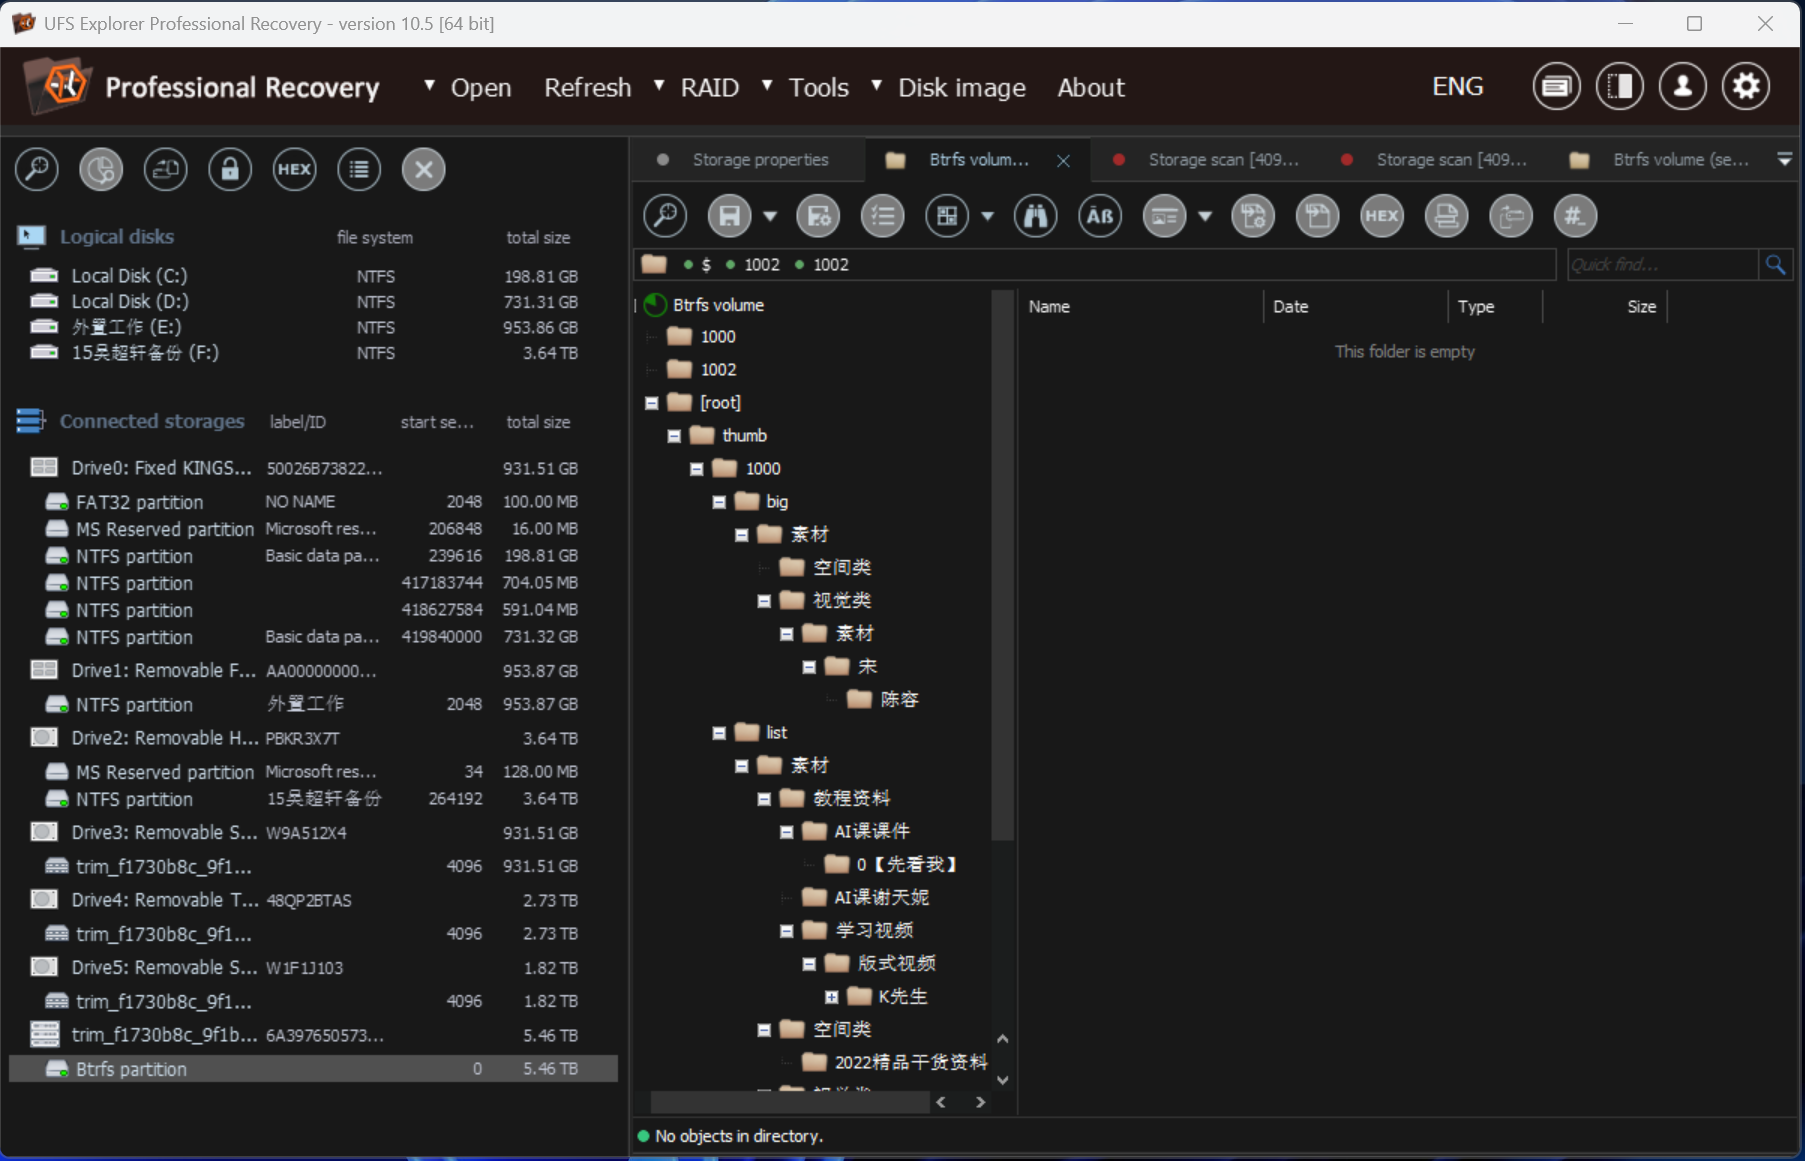Click the panel layout icon in header
The image size is (1805, 1161).
point(1620,87)
